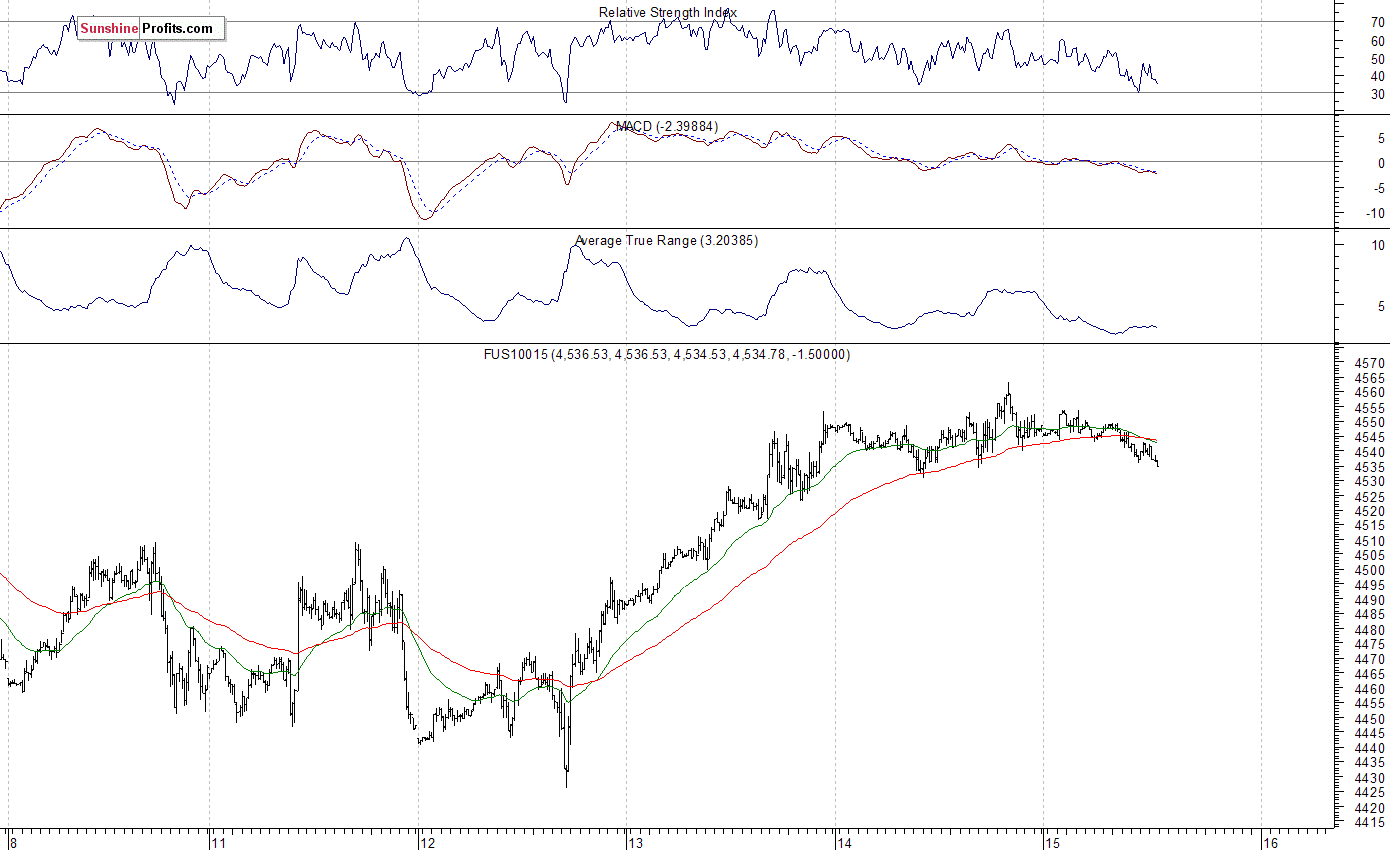This screenshot has height=850, width=1390.
Task: Click the MACD -10 axis label
Action: tap(1375, 213)
